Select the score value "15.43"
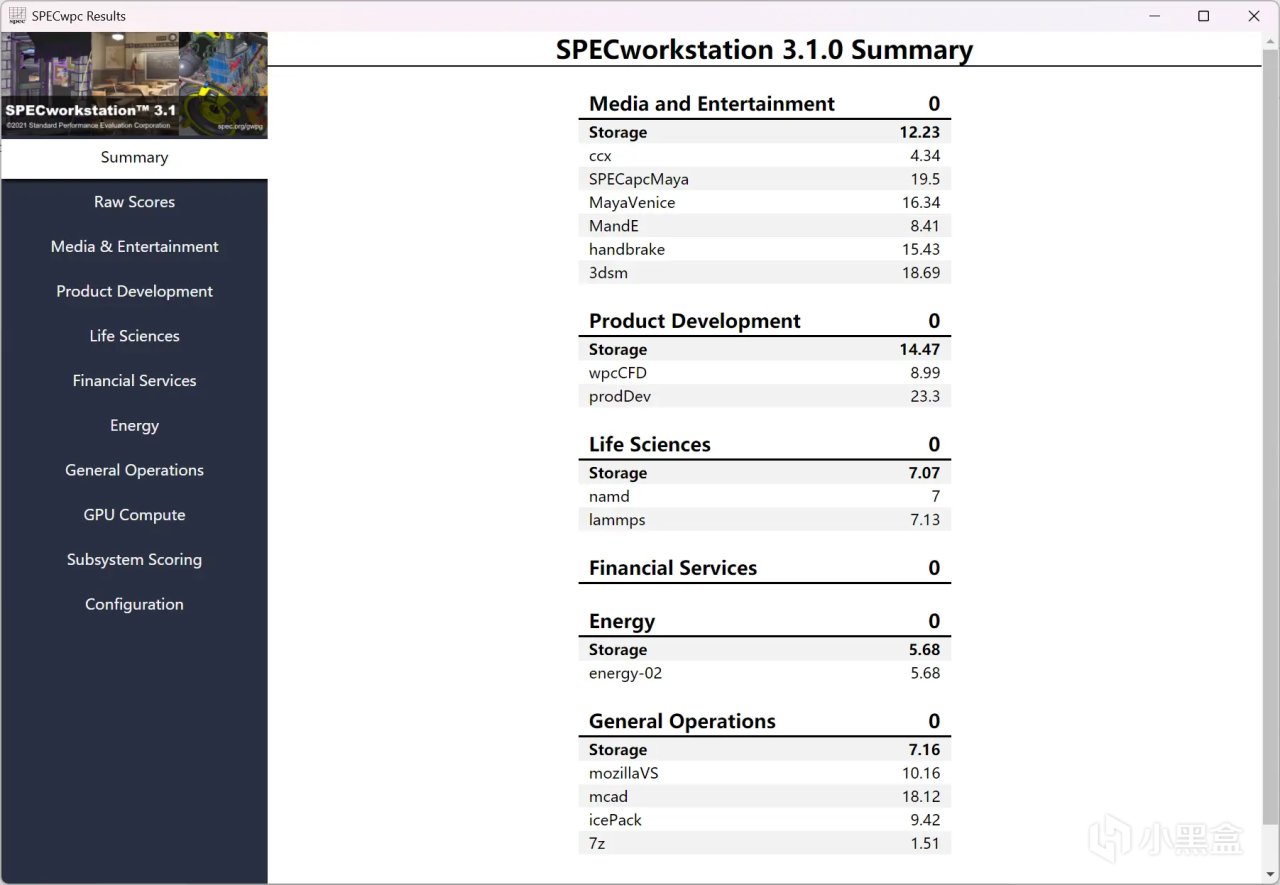 [x=921, y=249]
